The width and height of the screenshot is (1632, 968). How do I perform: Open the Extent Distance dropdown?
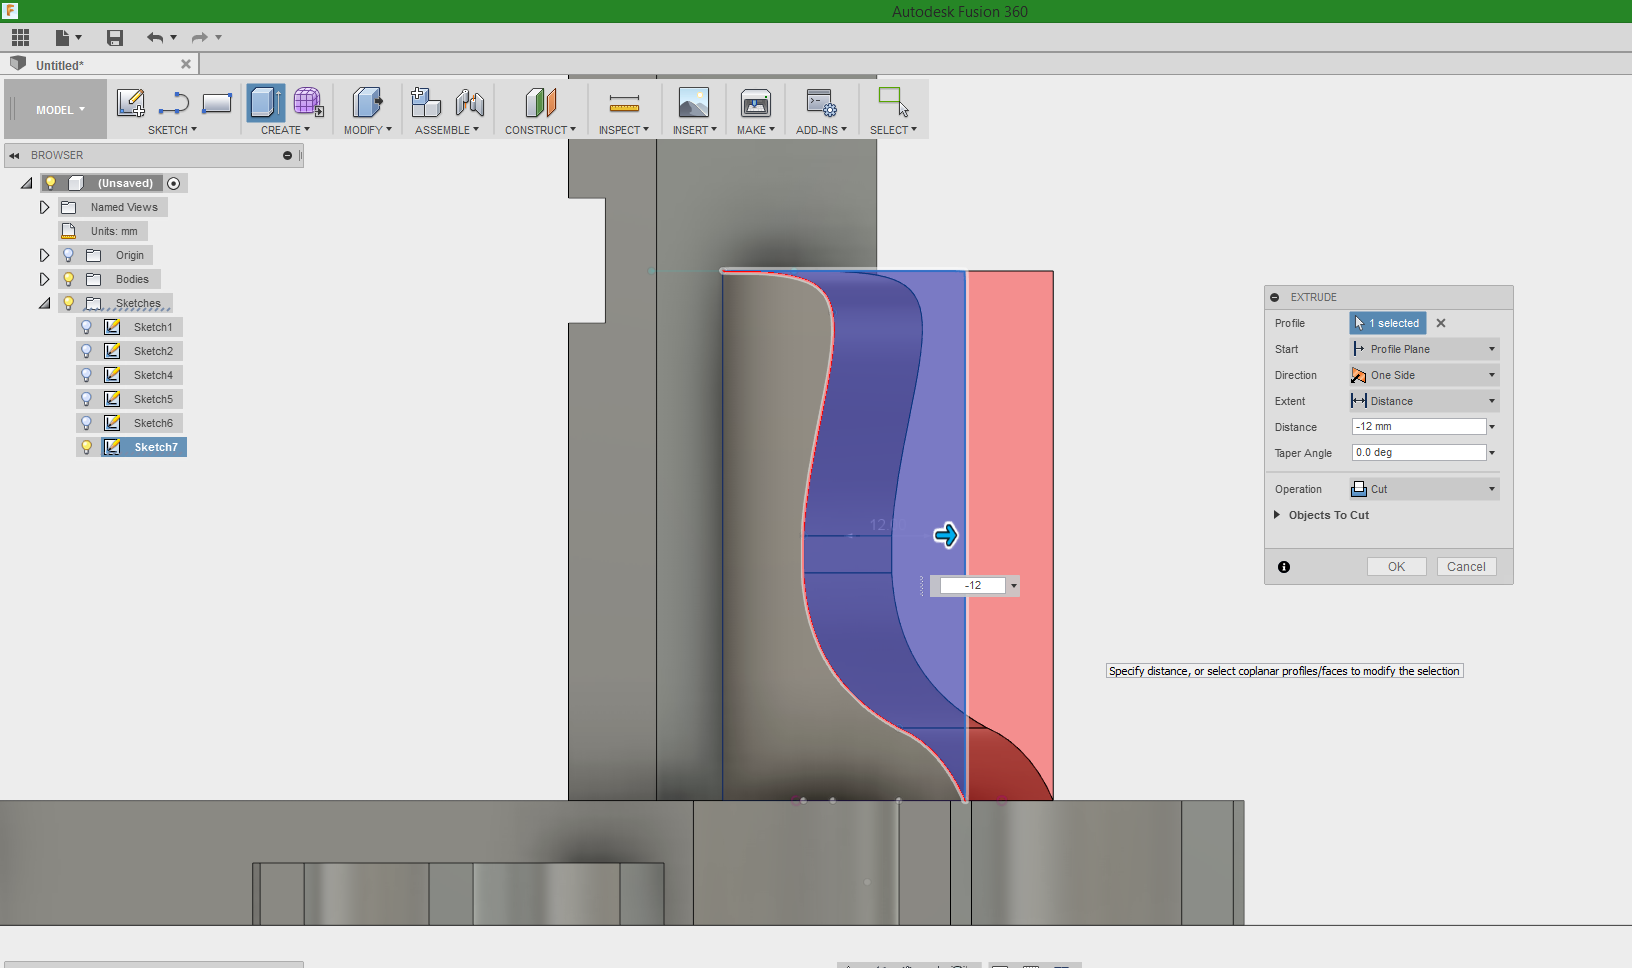point(1424,401)
